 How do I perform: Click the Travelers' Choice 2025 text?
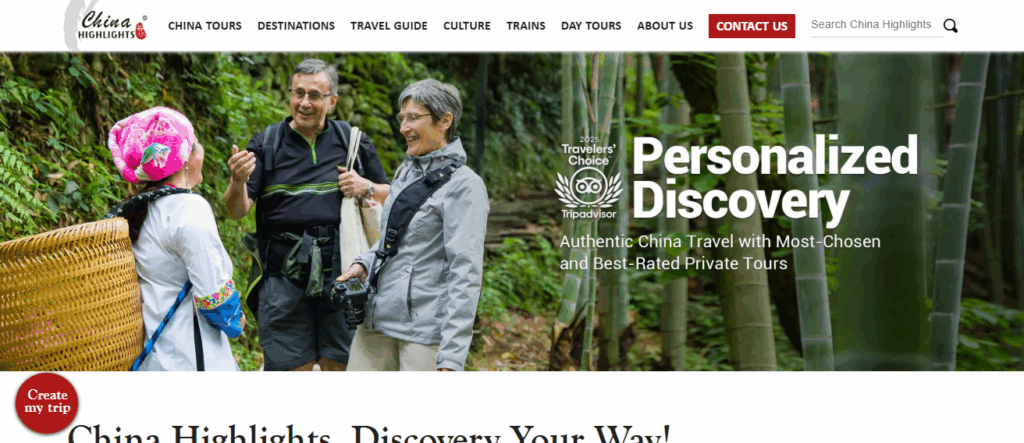point(588,152)
